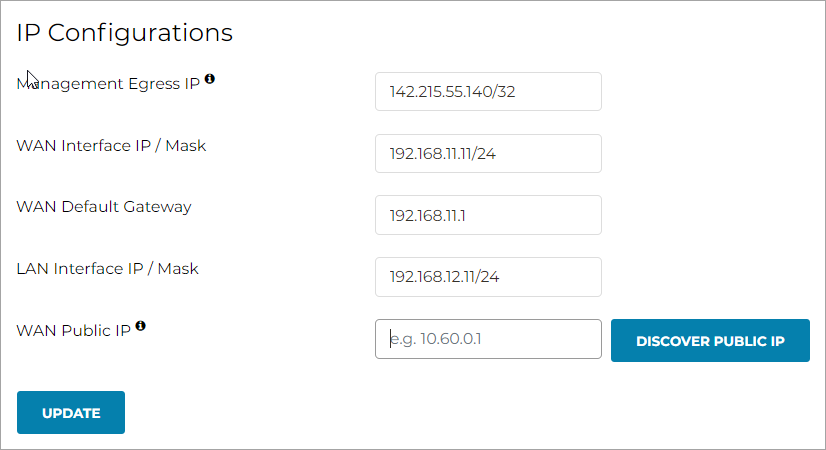This screenshot has width=826, height=450.
Task: Select the WAN Default Gateway label
Action: tap(104, 207)
